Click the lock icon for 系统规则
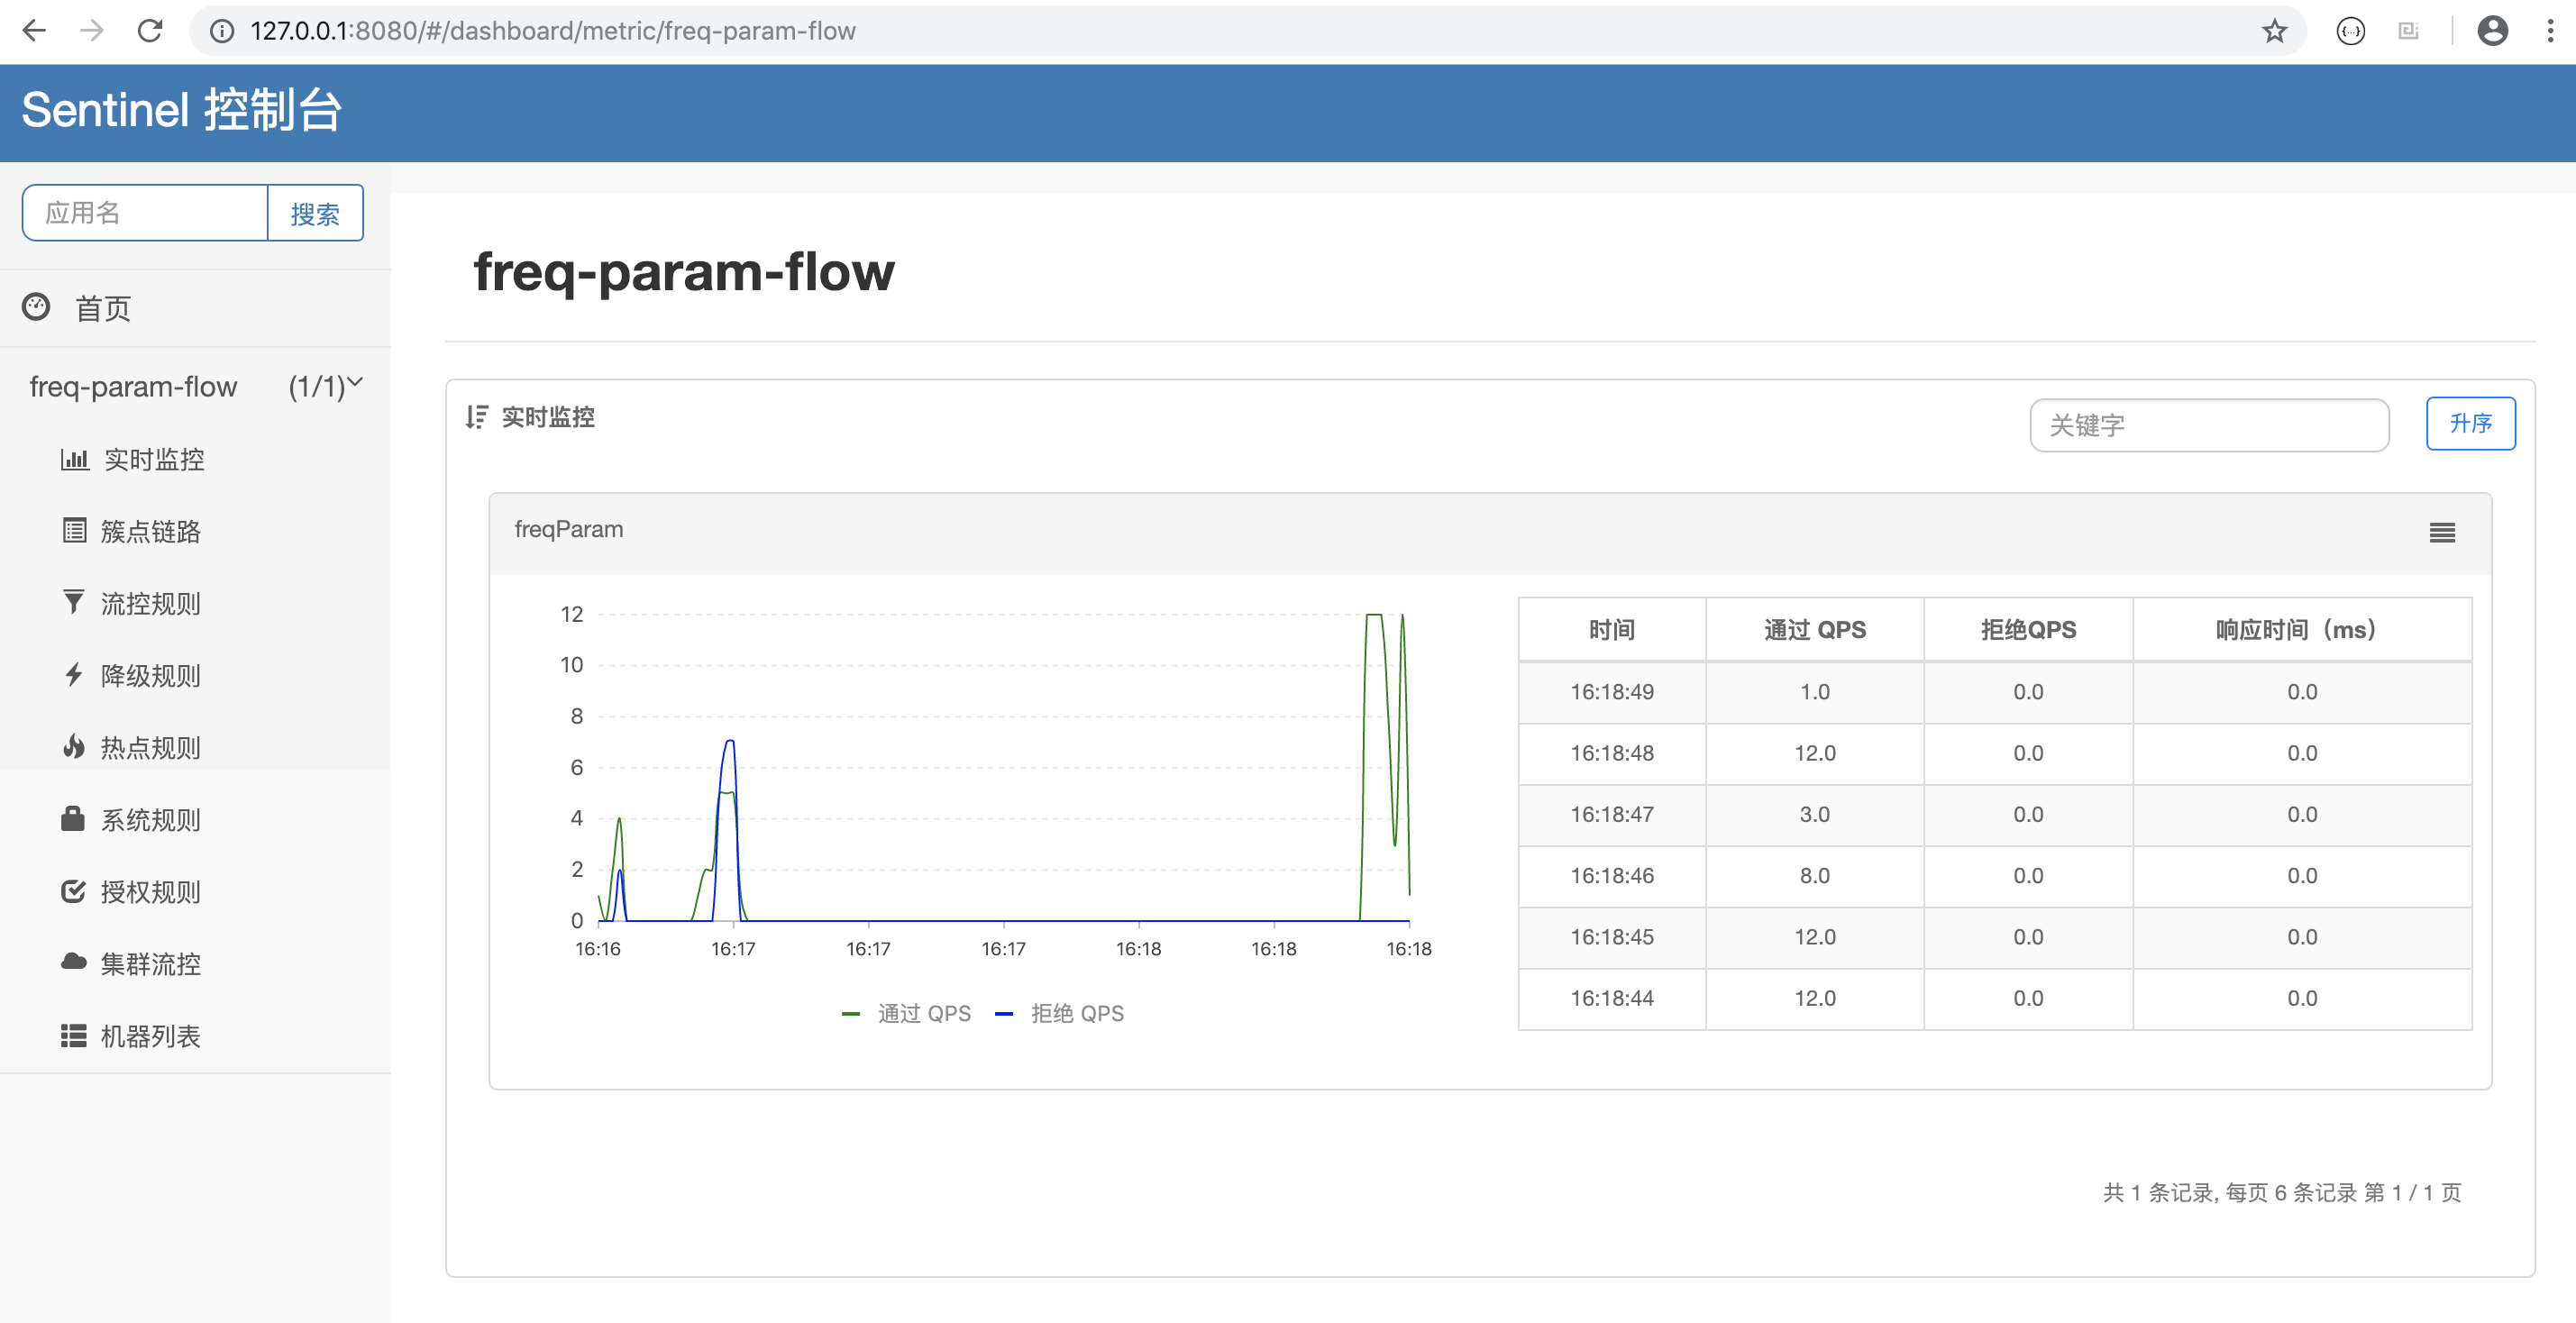Image resolution: width=2576 pixels, height=1323 pixels. (x=73, y=818)
